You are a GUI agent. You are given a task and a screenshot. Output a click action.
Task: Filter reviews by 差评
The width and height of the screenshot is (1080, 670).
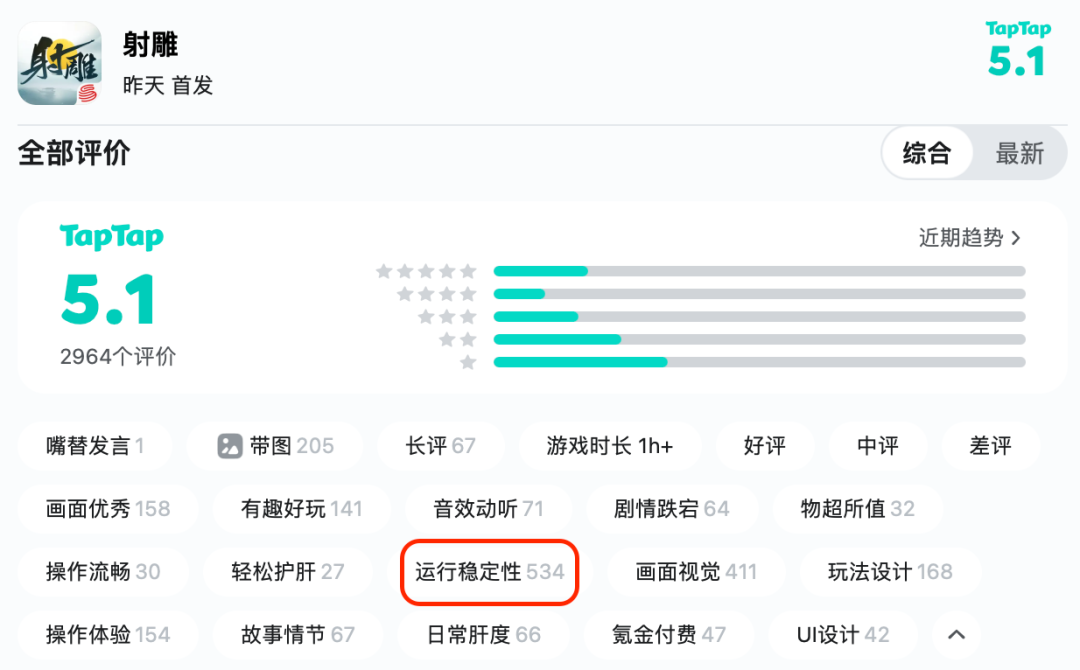click(990, 446)
